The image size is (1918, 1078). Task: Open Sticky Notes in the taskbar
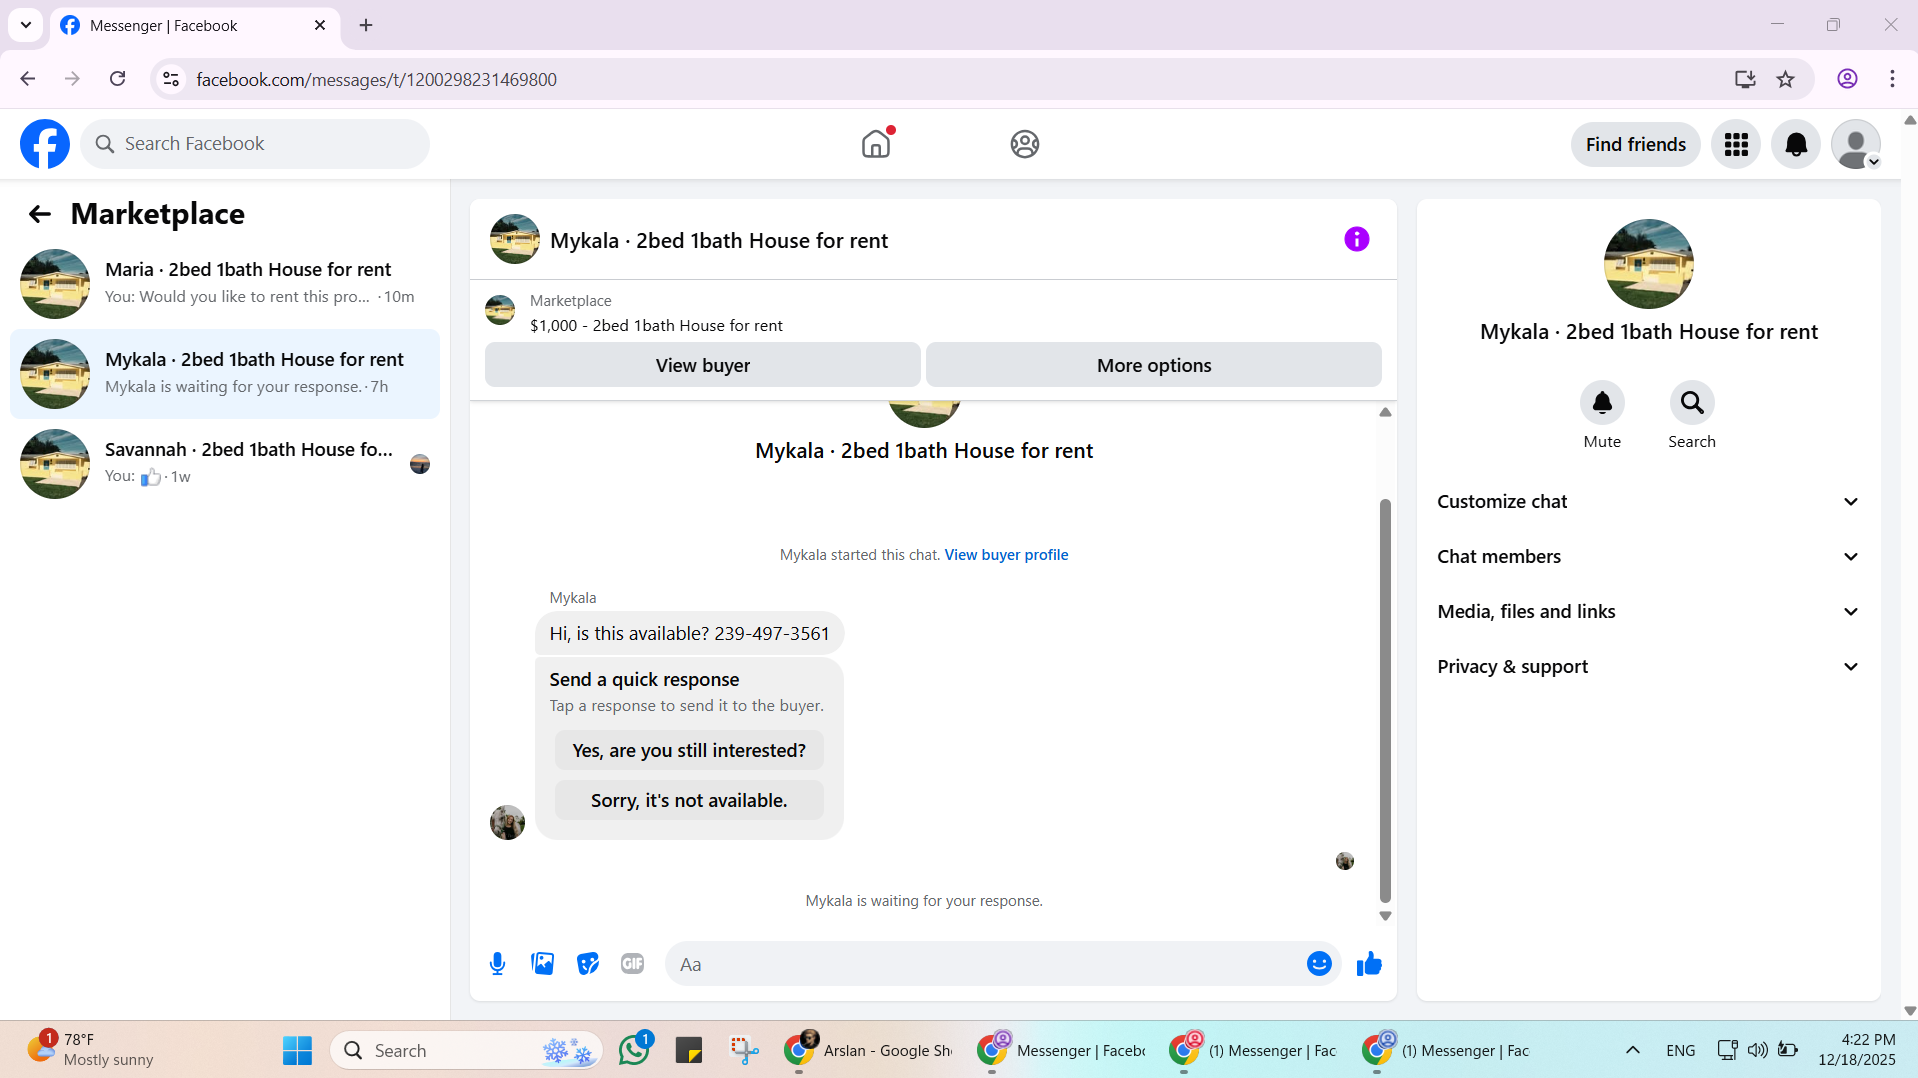pos(689,1051)
